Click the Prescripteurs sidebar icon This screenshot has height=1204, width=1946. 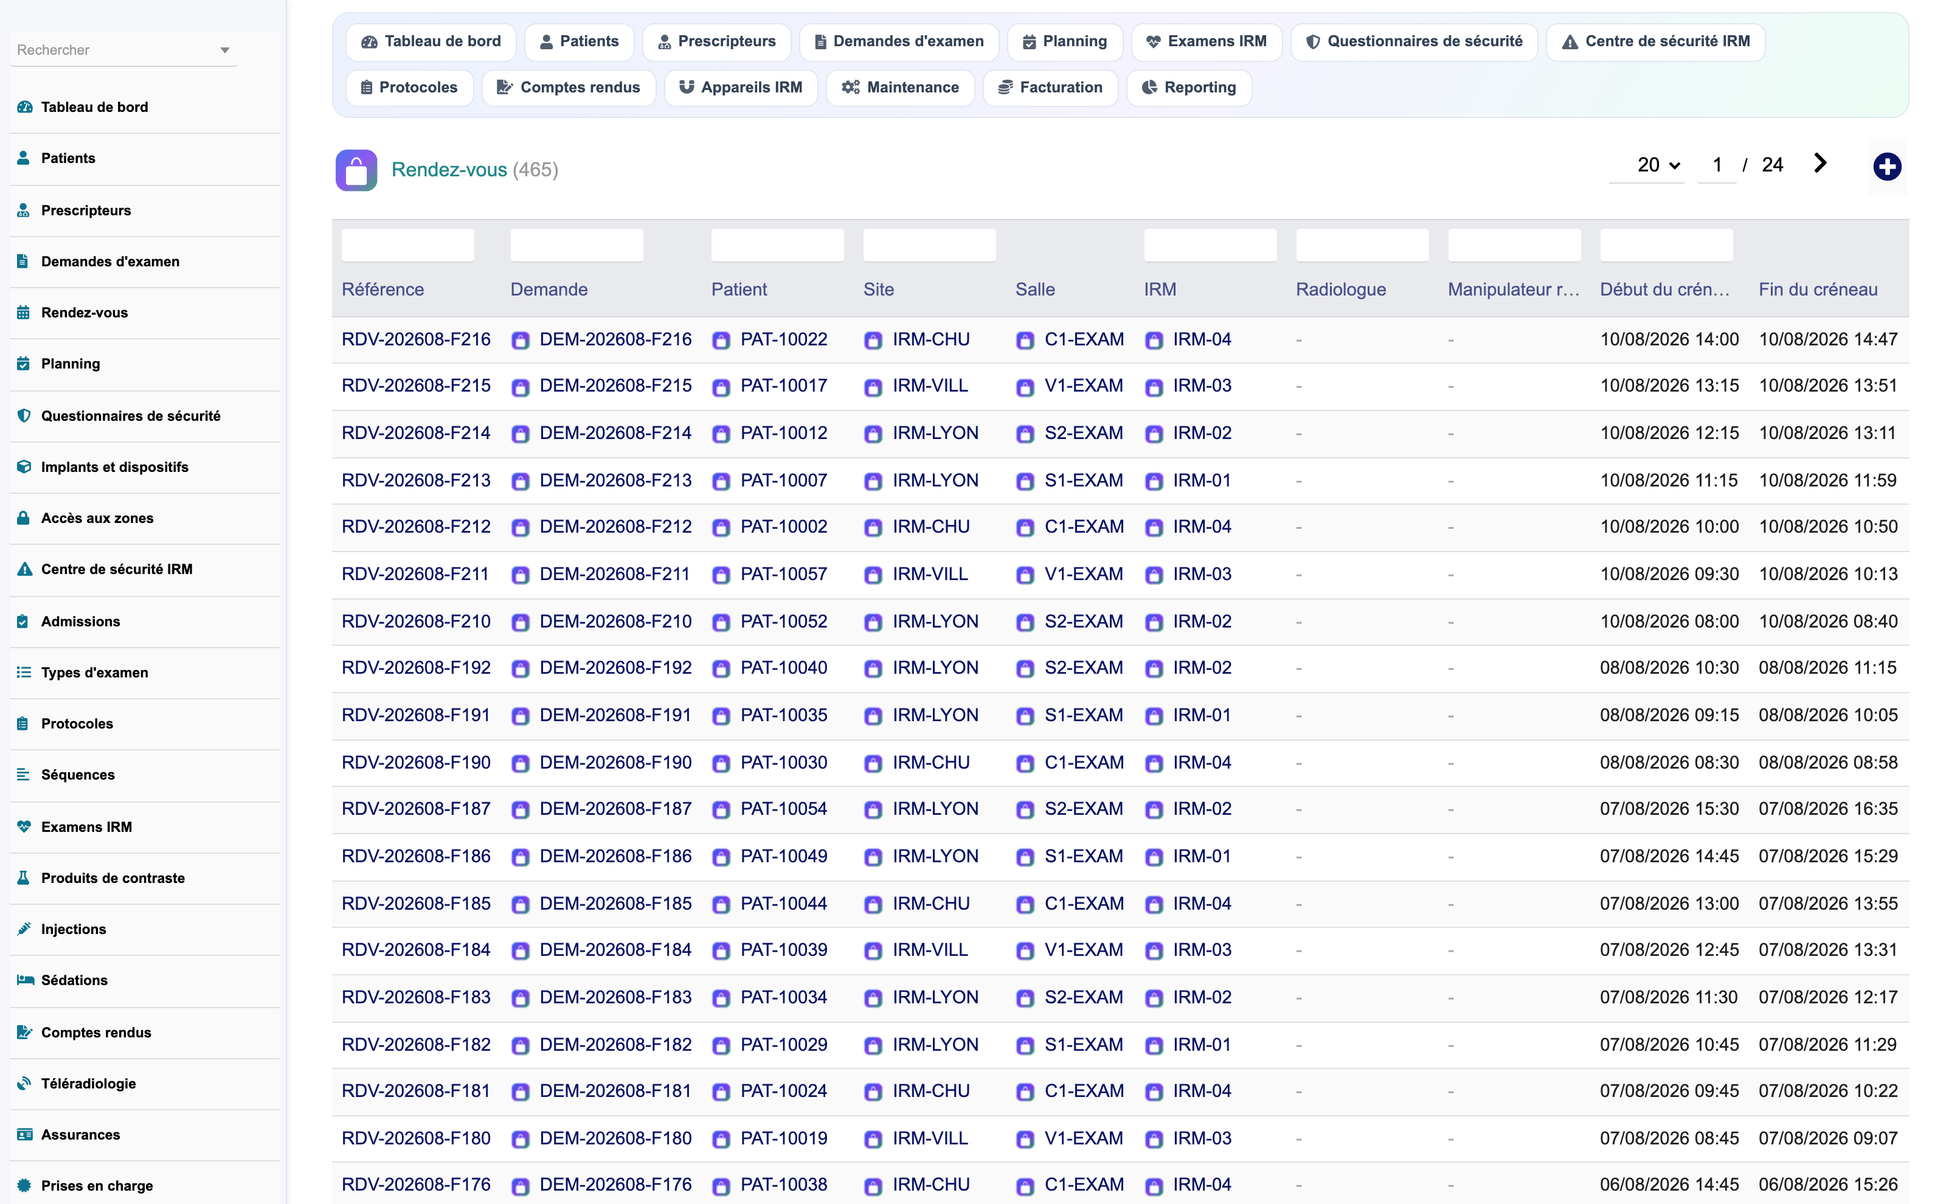(24, 210)
